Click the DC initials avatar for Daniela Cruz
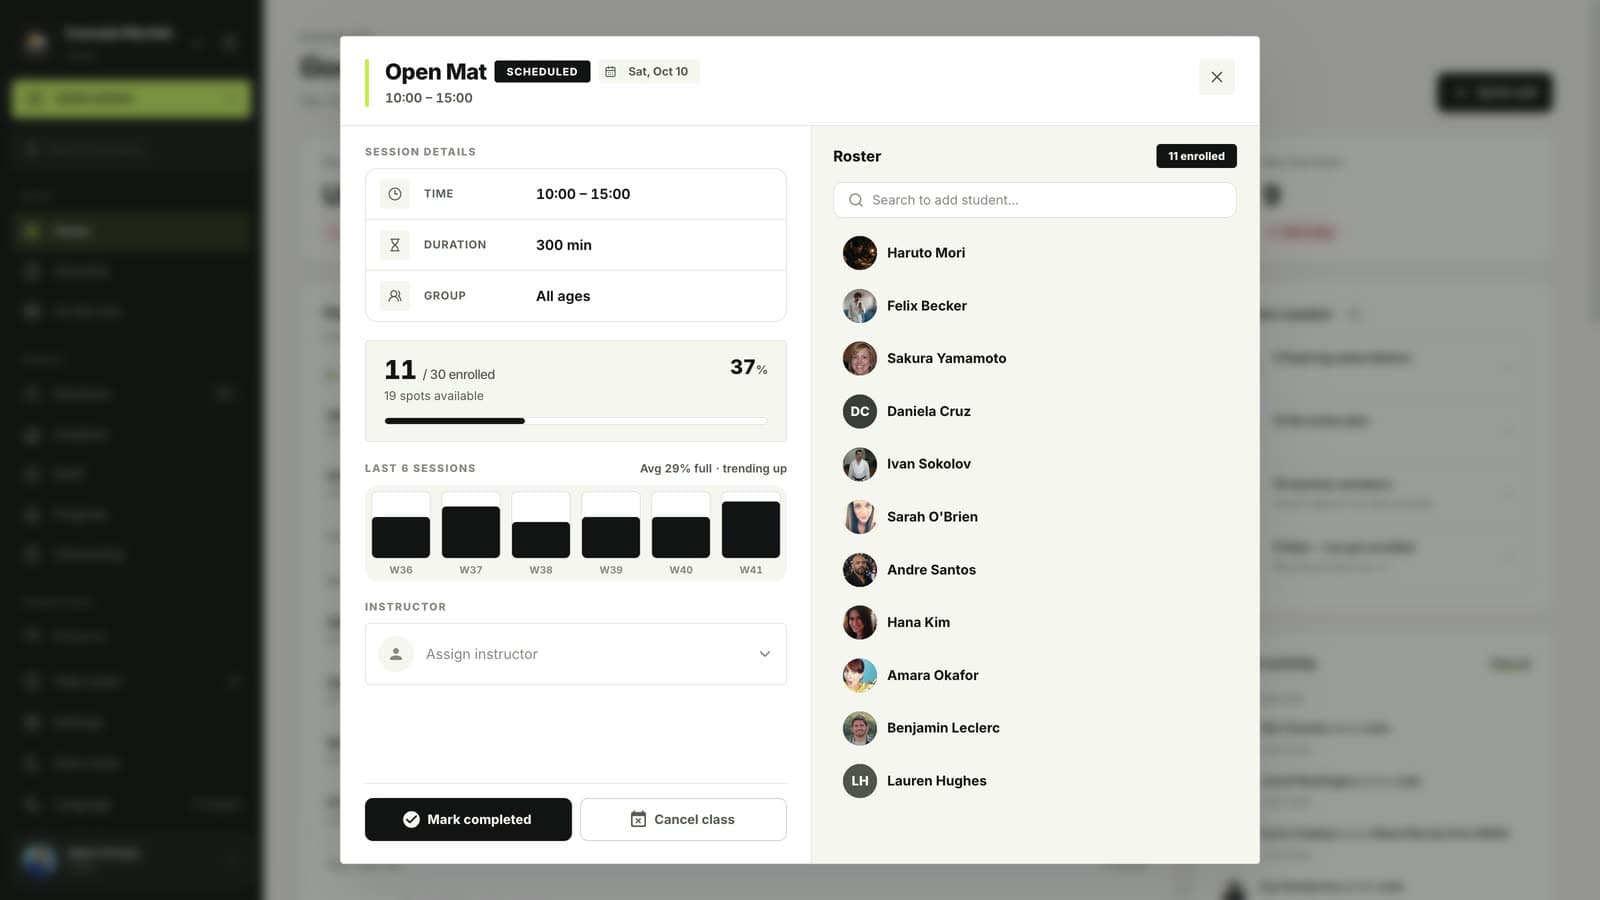The image size is (1600, 900). 860,411
